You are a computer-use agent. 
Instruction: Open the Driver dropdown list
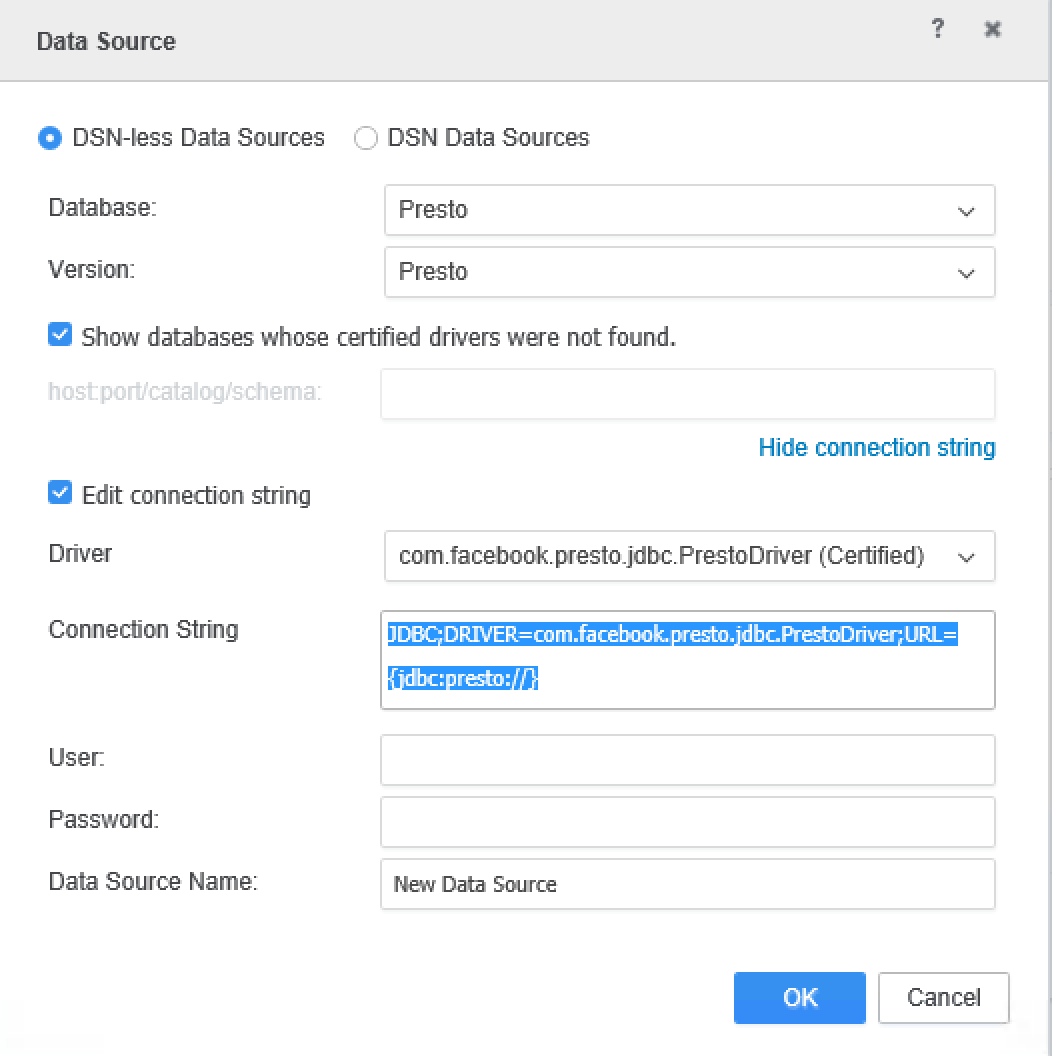pos(689,556)
